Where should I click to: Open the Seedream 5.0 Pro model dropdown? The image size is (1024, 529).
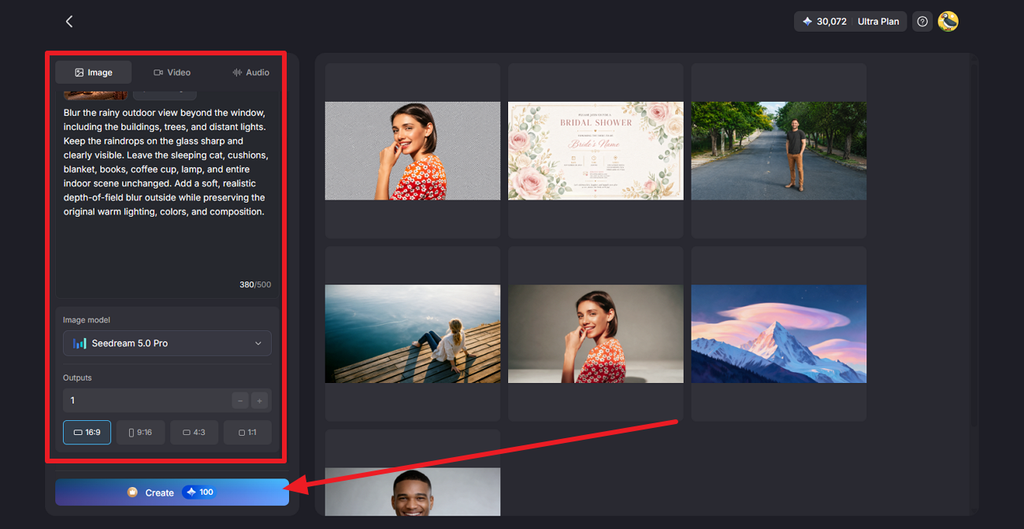click(x=167, y=343)
